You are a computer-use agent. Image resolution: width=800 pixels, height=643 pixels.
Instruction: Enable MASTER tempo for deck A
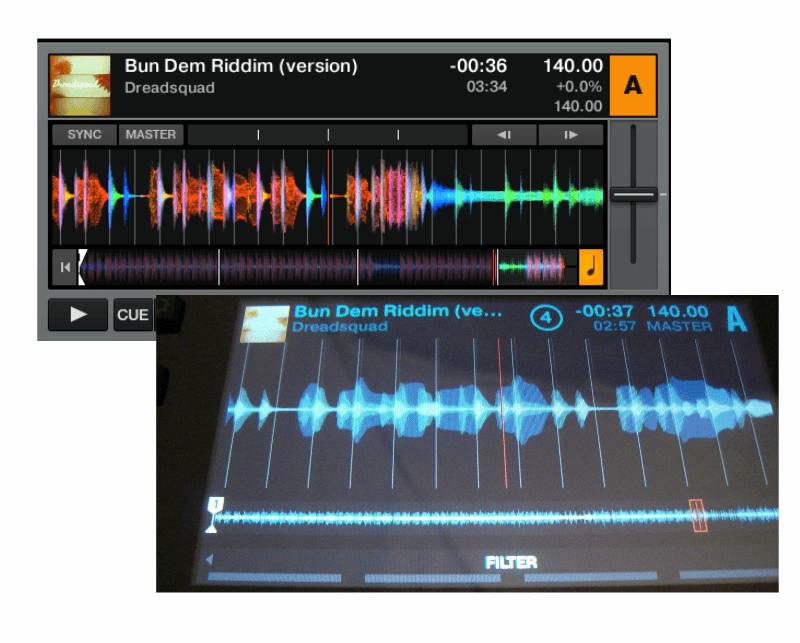[x=150, y=135]
